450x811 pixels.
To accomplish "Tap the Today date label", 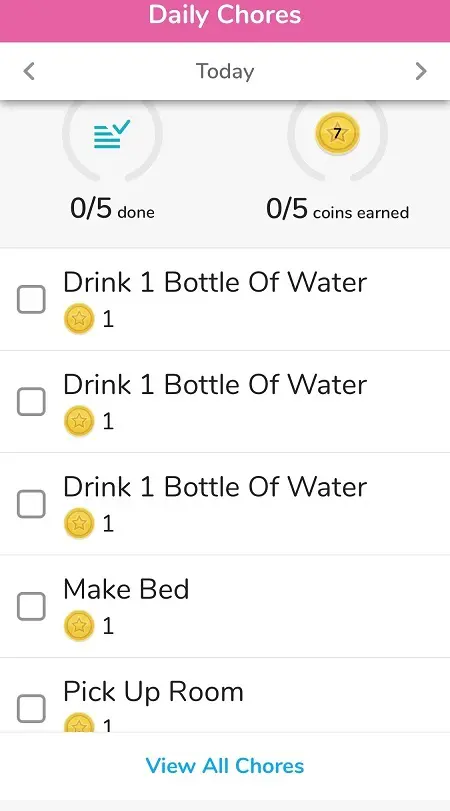I will [x=225, y=71].
